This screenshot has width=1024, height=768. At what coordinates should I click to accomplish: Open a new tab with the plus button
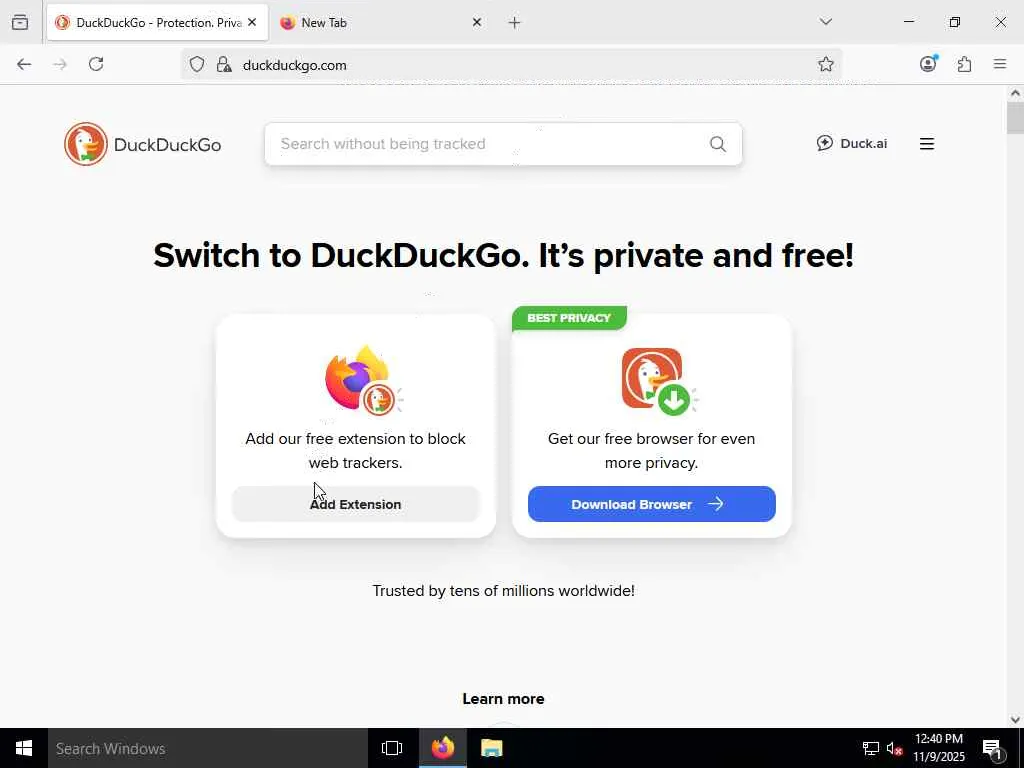click(514, 22)
